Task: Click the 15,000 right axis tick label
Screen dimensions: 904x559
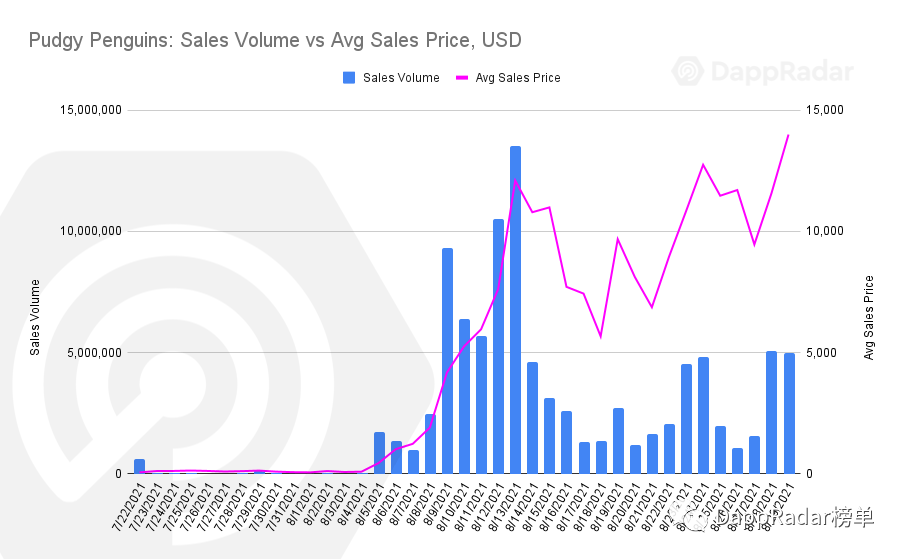Action: (x=825, y=109)
